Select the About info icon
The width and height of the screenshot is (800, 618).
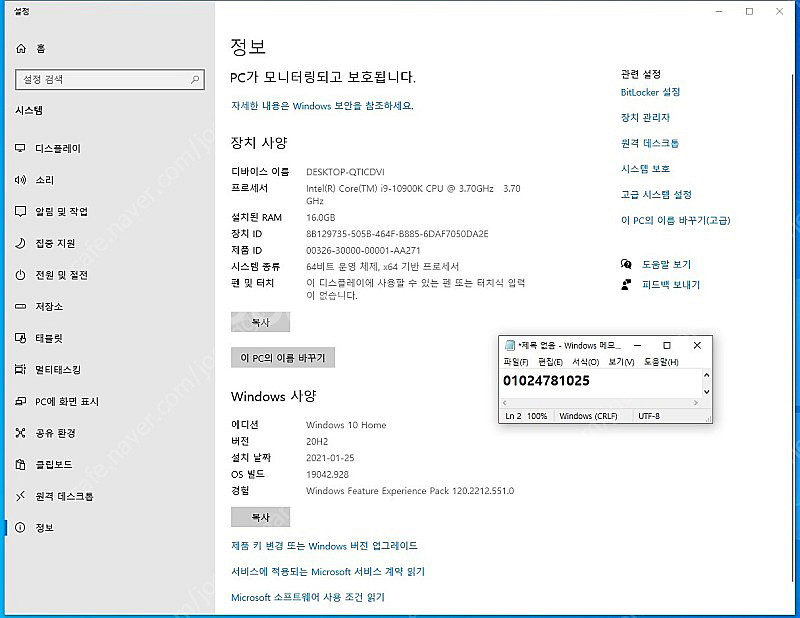click(20, 528)
